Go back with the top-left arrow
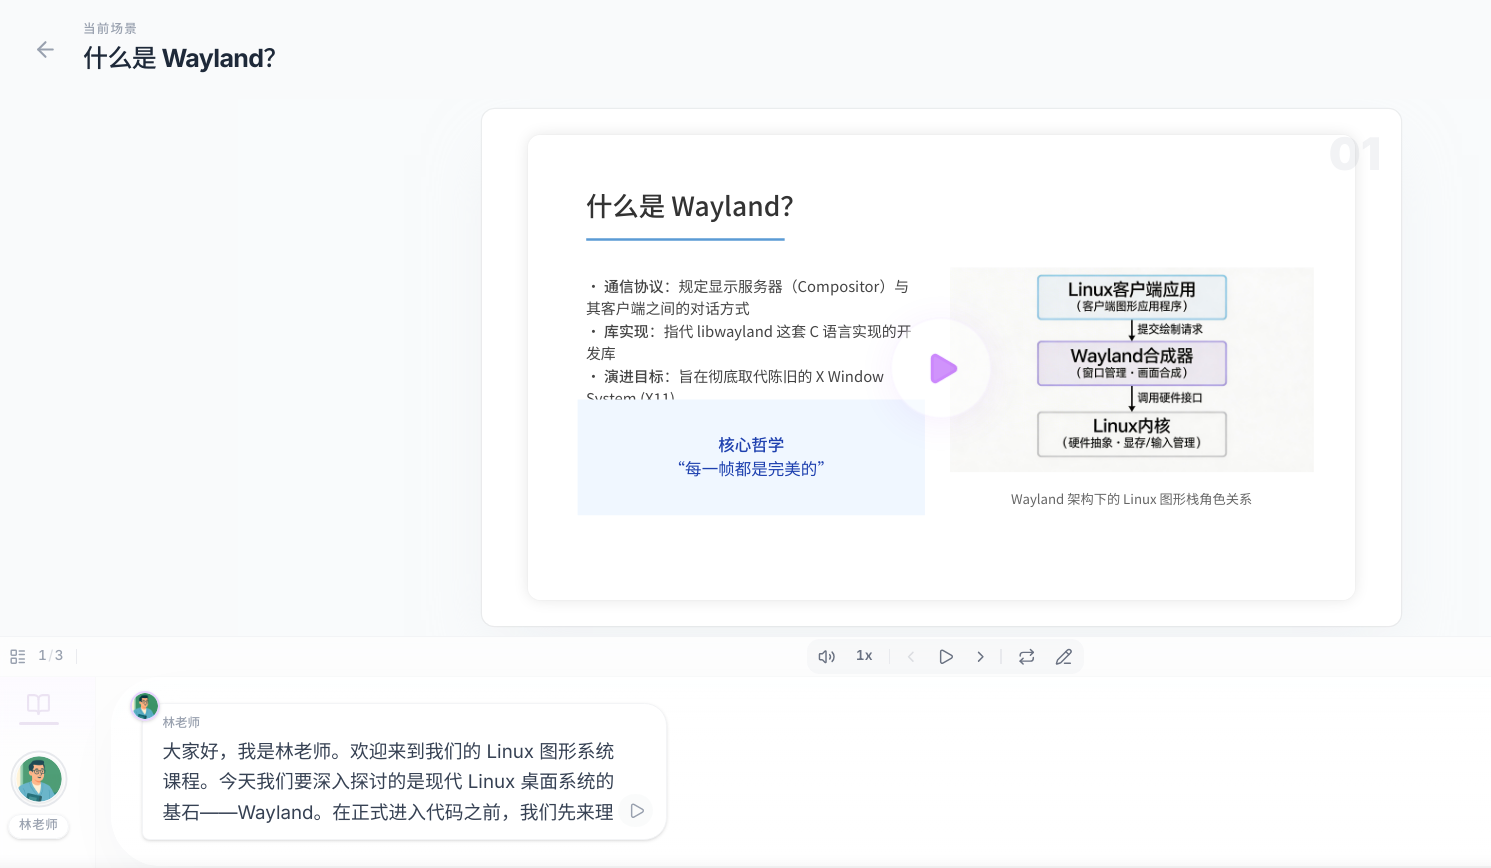The image size is (1491, 868). pyautogui.click(x=45, y=49)
